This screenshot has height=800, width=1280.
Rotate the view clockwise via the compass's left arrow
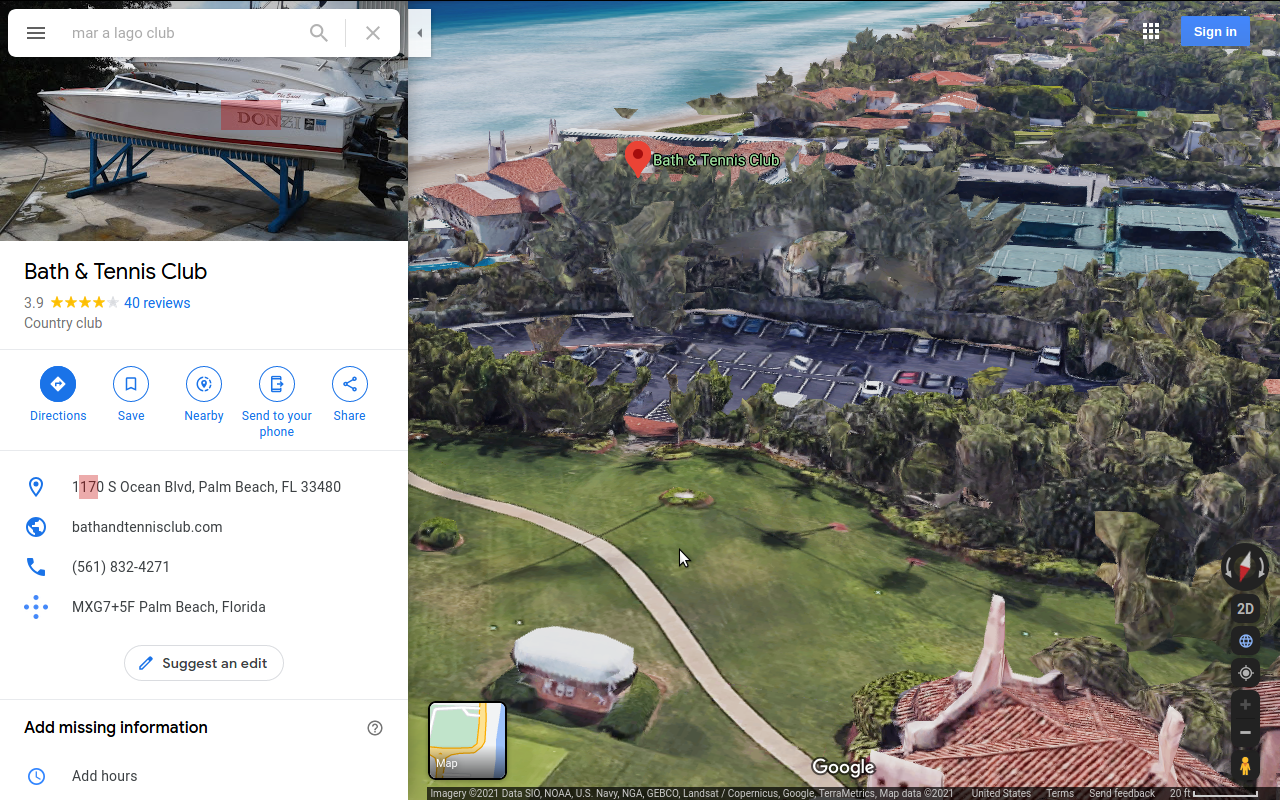[x=1229, y=567]
